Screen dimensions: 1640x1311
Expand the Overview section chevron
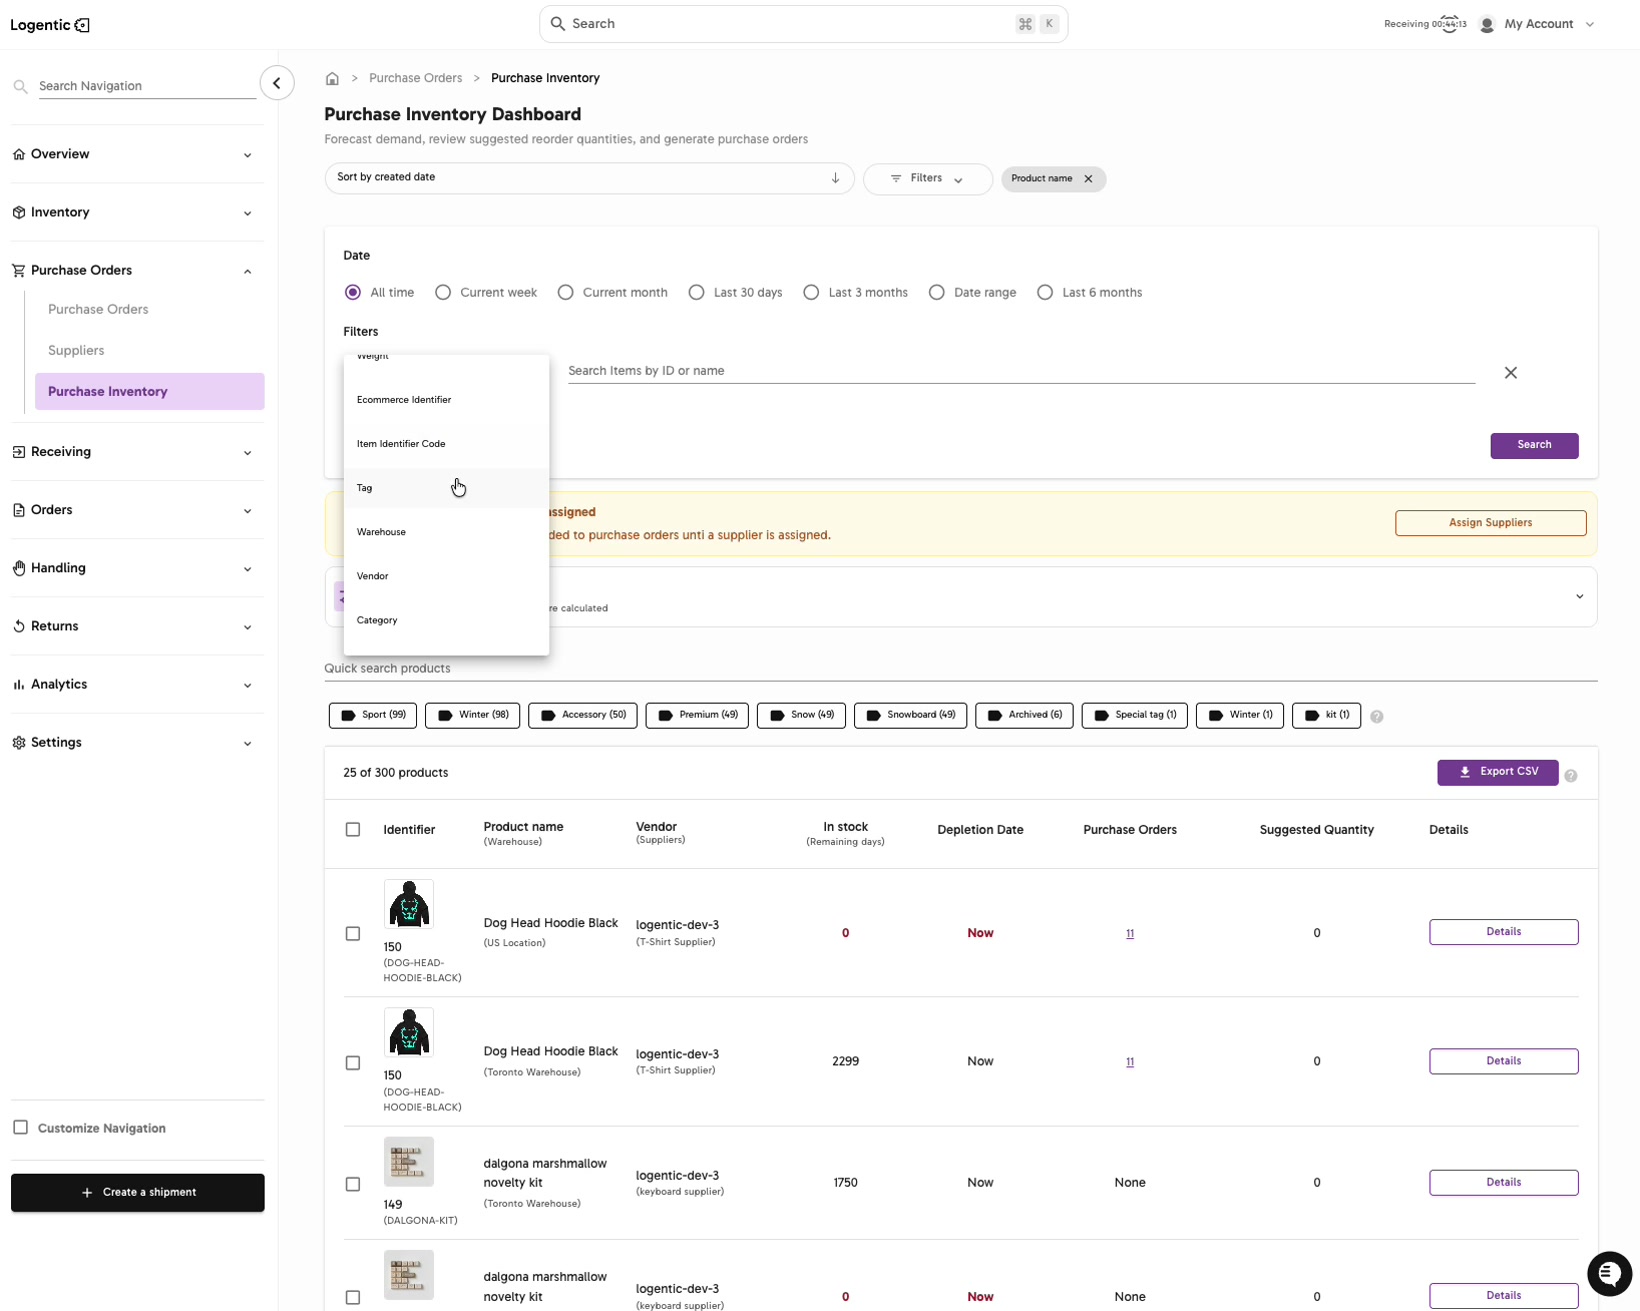coord(247,155)
